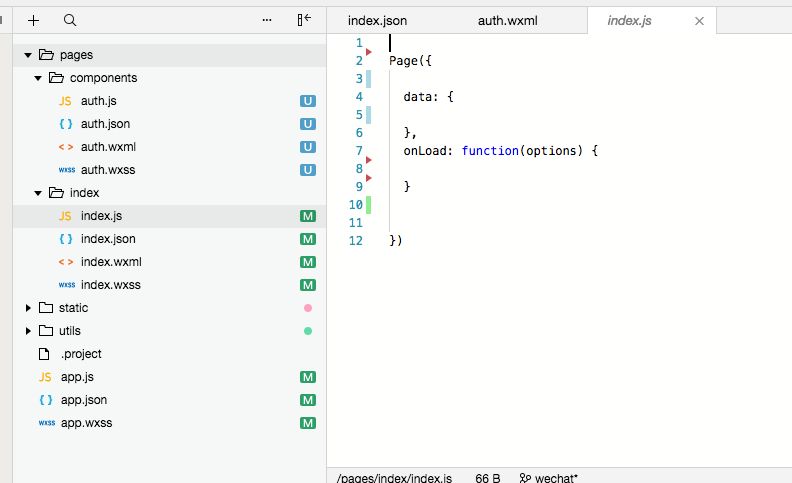The height and width of the screenshot is (483, 792).
Task: Open auth.wxss in the file tree
Action: click(x=108, y=170)
